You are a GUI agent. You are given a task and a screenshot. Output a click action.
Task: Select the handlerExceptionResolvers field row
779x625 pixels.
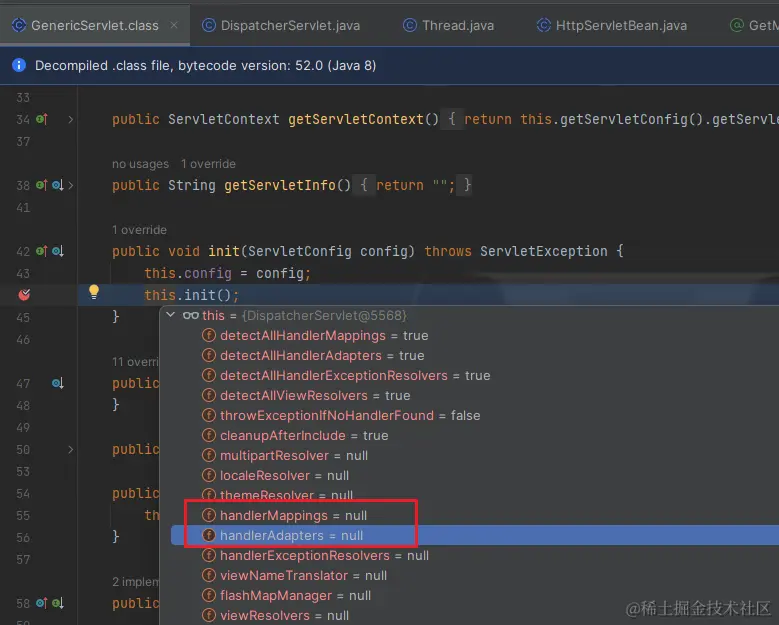[x=474, y=555]
